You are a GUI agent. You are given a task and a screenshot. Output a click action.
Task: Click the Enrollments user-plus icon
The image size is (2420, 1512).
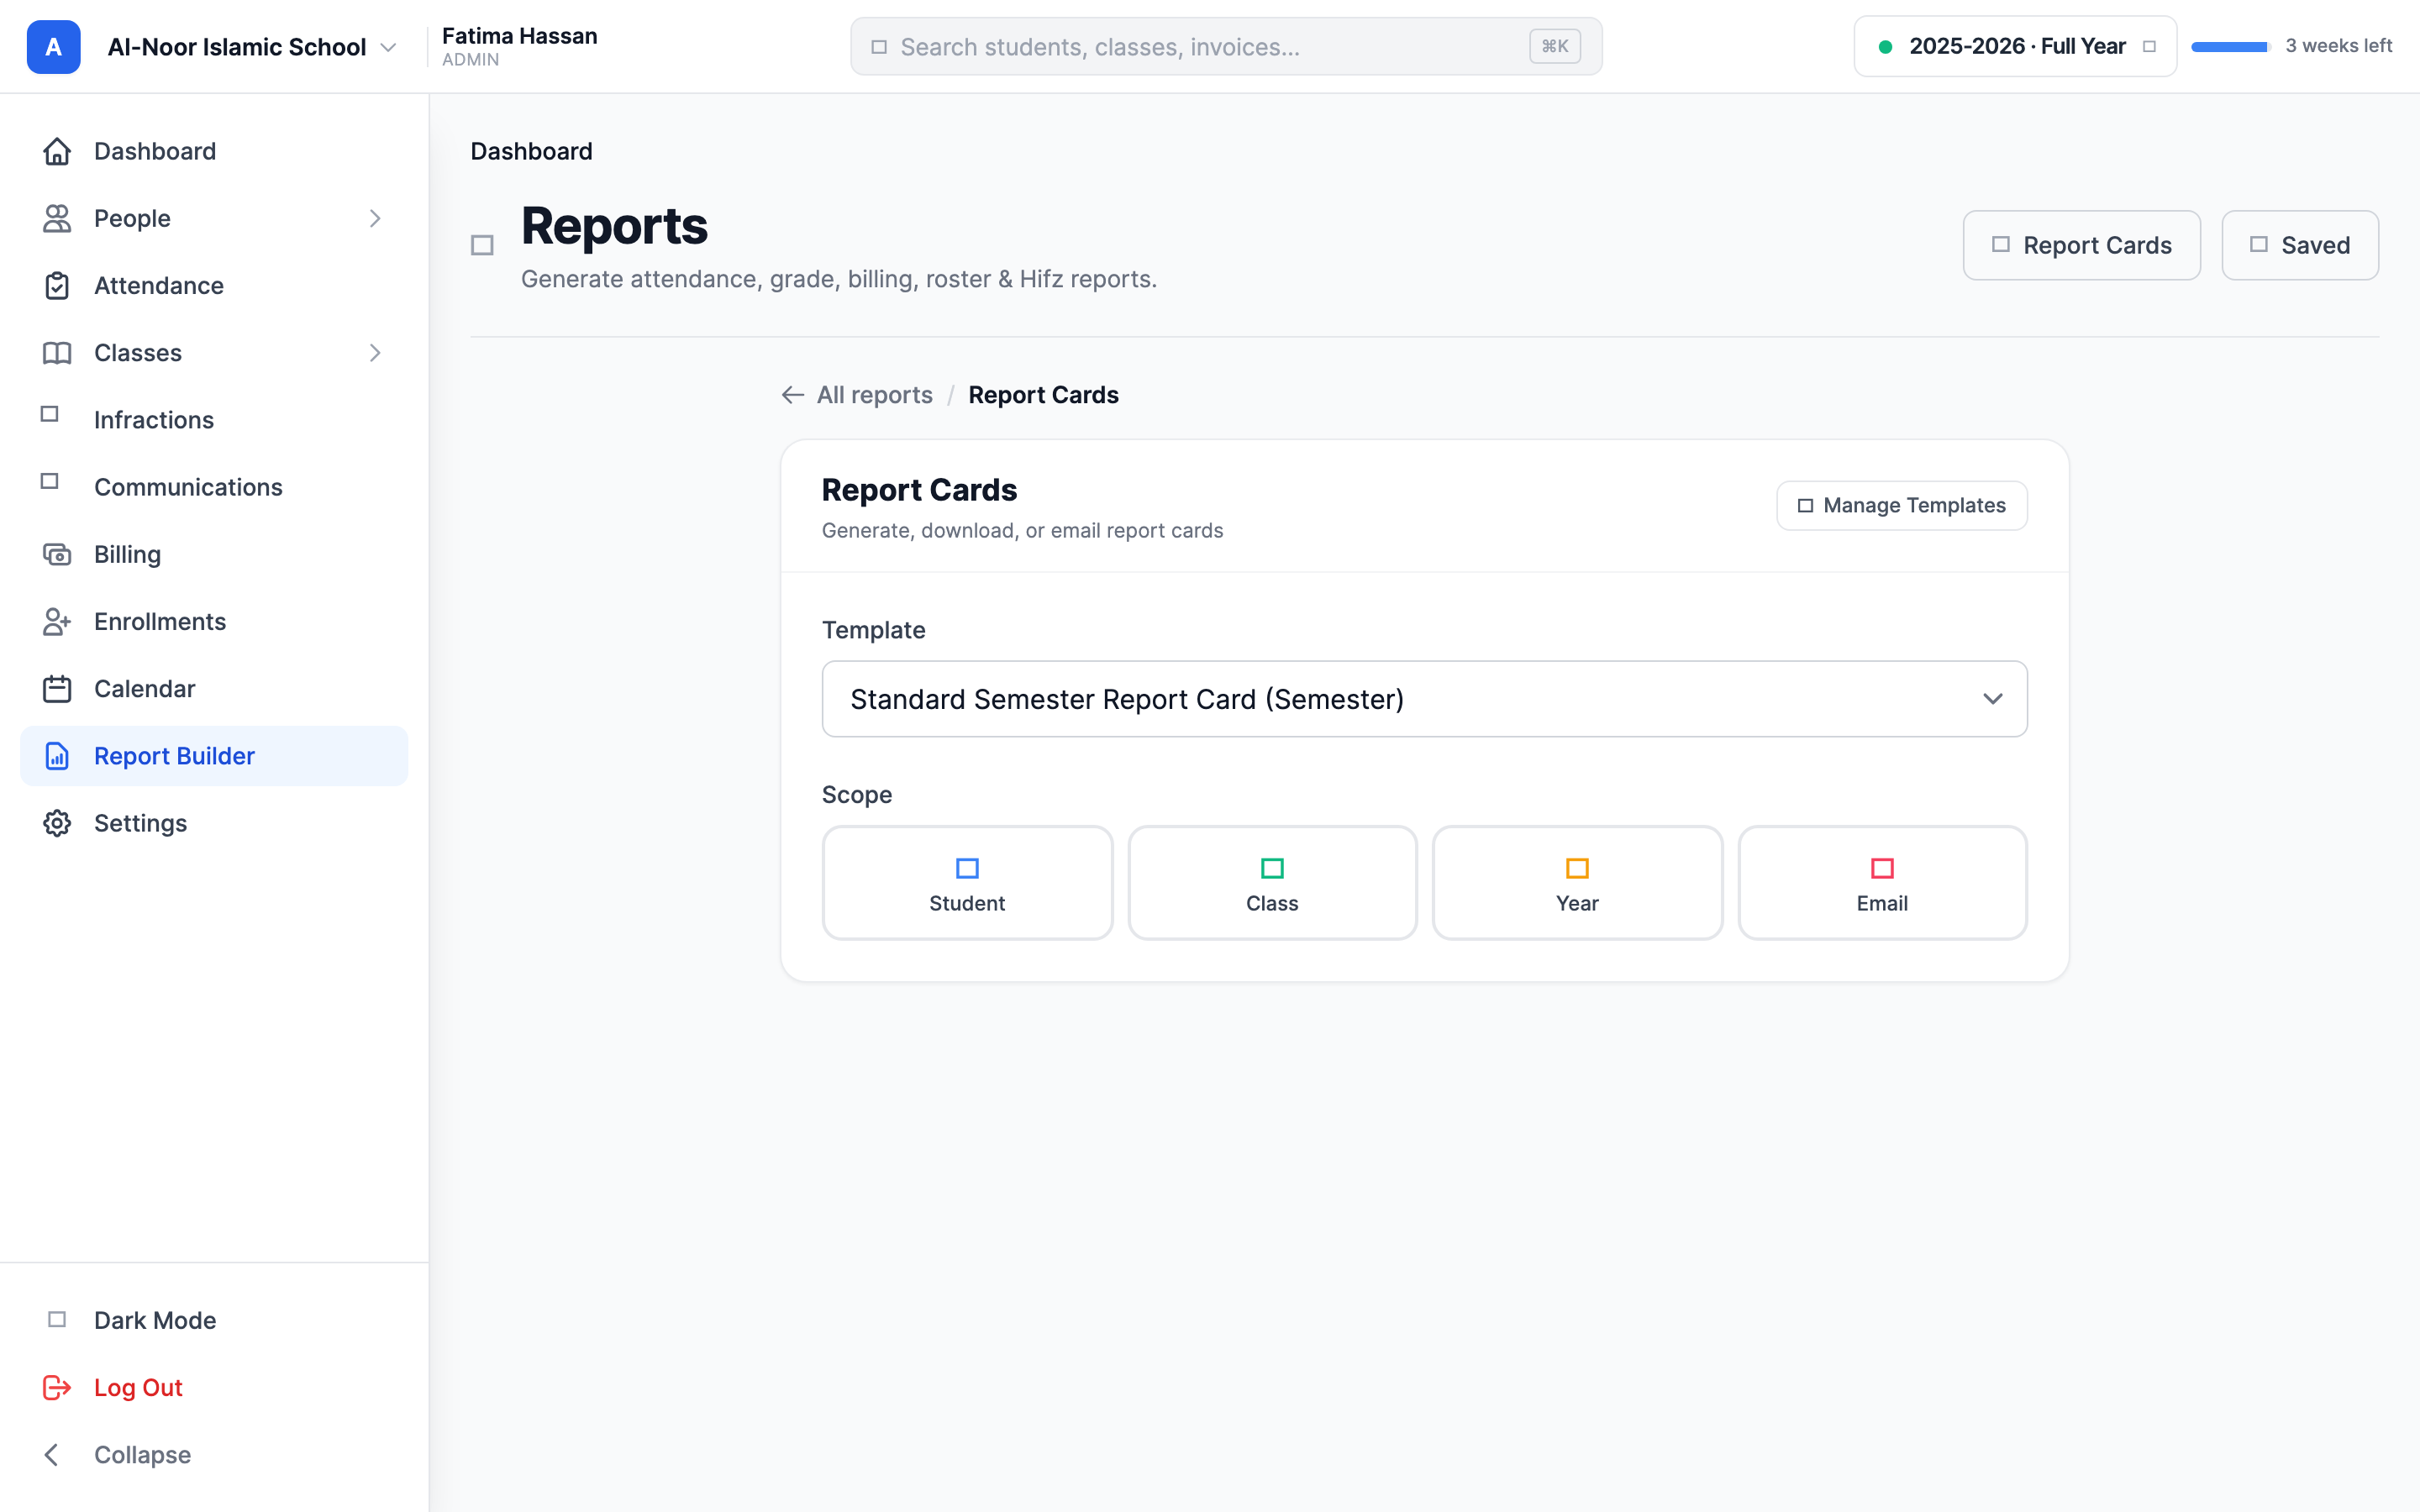(x=57, y=621)
